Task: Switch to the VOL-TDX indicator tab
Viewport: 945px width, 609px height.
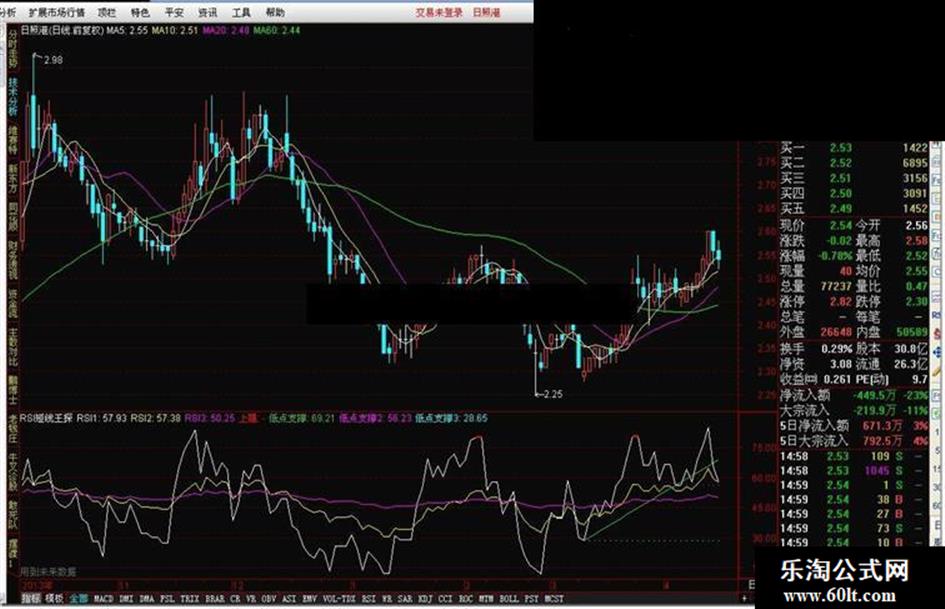Action: (x=339, y=599)
